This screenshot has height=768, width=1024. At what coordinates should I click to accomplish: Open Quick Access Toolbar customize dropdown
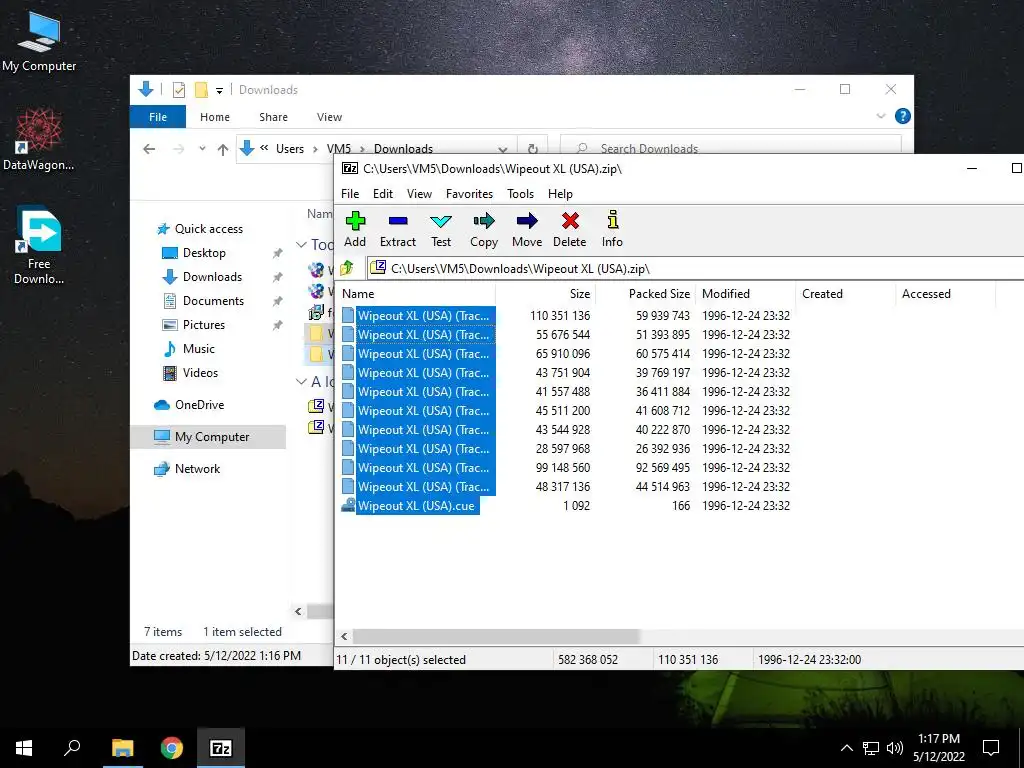pyautogui.click(x=219, y=90)
